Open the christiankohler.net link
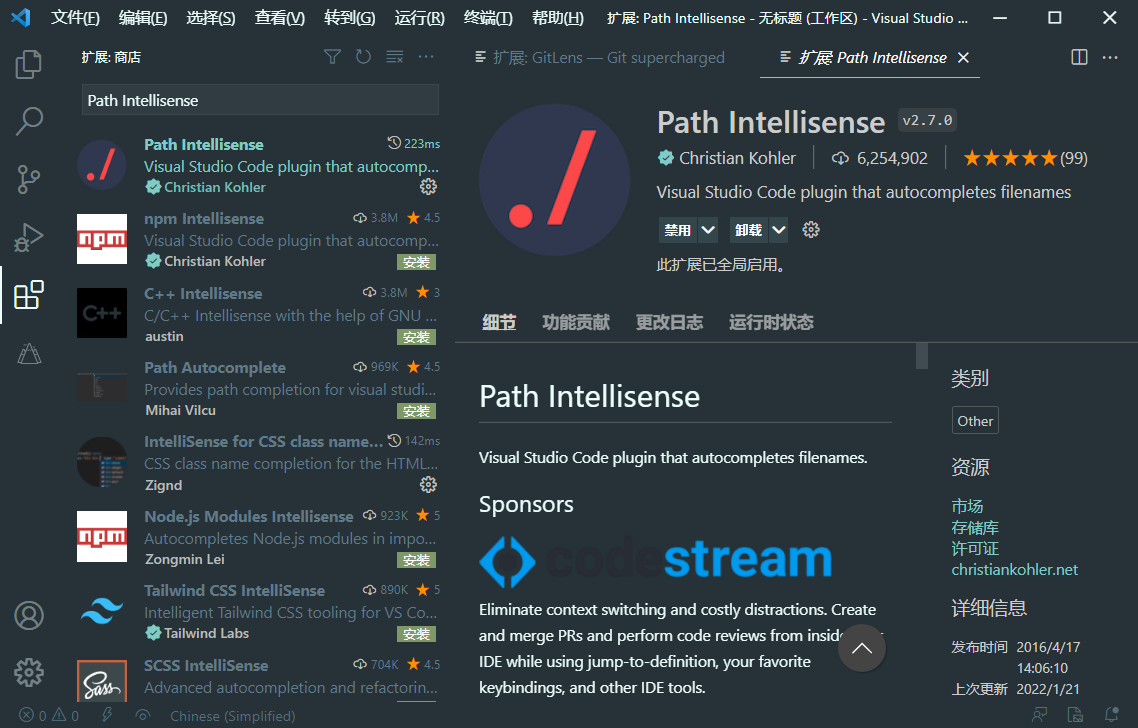 pyautogui.click(x=1015, y=570)
